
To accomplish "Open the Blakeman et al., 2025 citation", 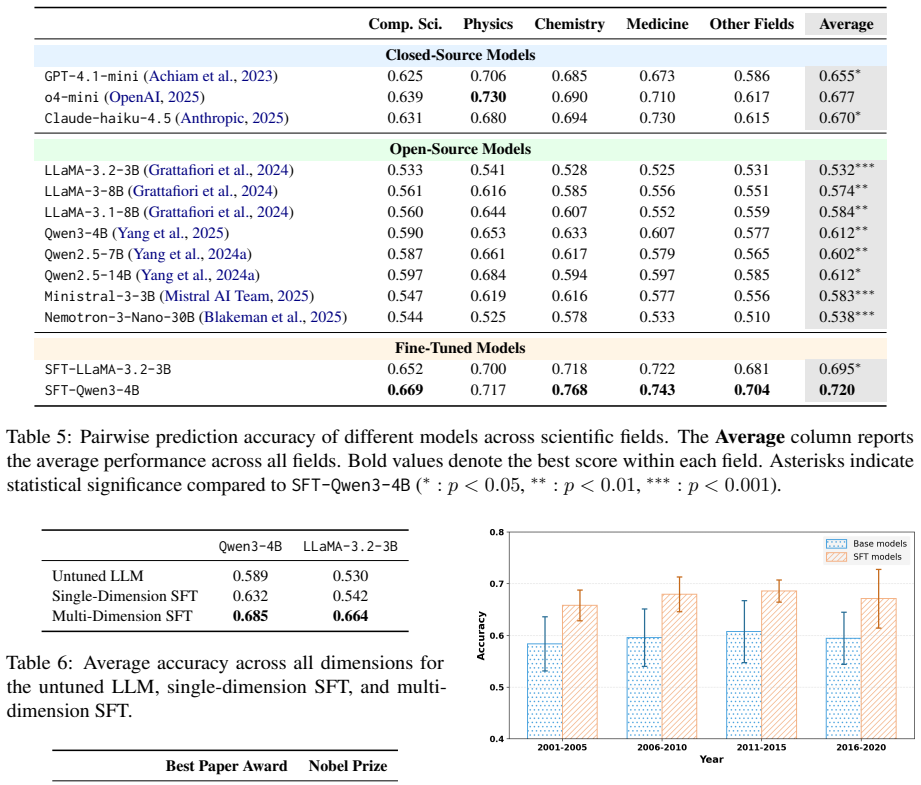I will click(273, 318).
